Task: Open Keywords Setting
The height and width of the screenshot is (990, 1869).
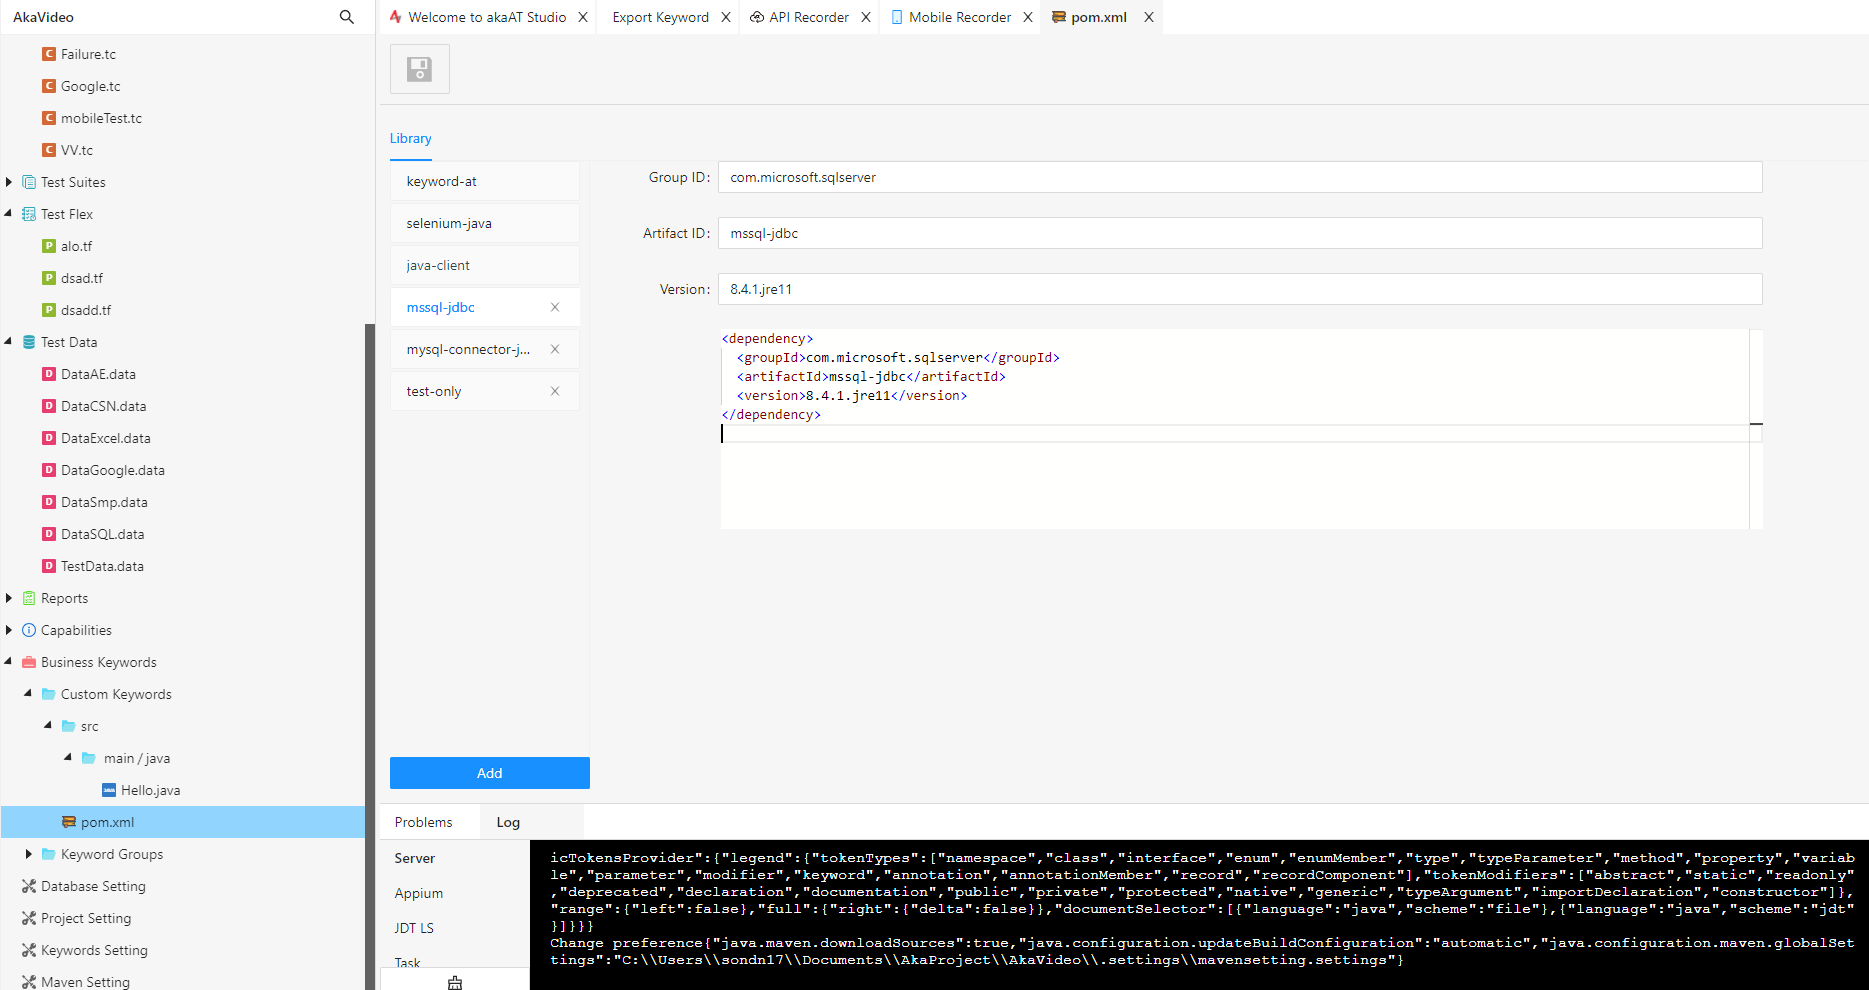Action: 93,950
